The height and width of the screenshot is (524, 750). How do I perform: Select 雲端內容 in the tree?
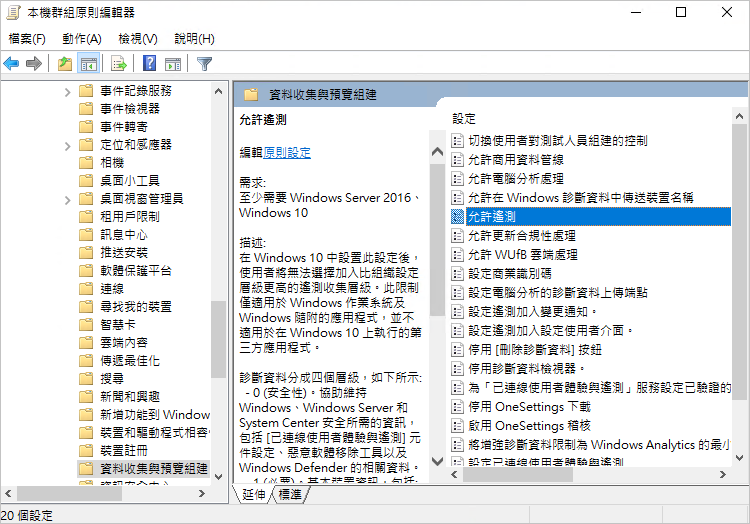click(x=124, y=343)
